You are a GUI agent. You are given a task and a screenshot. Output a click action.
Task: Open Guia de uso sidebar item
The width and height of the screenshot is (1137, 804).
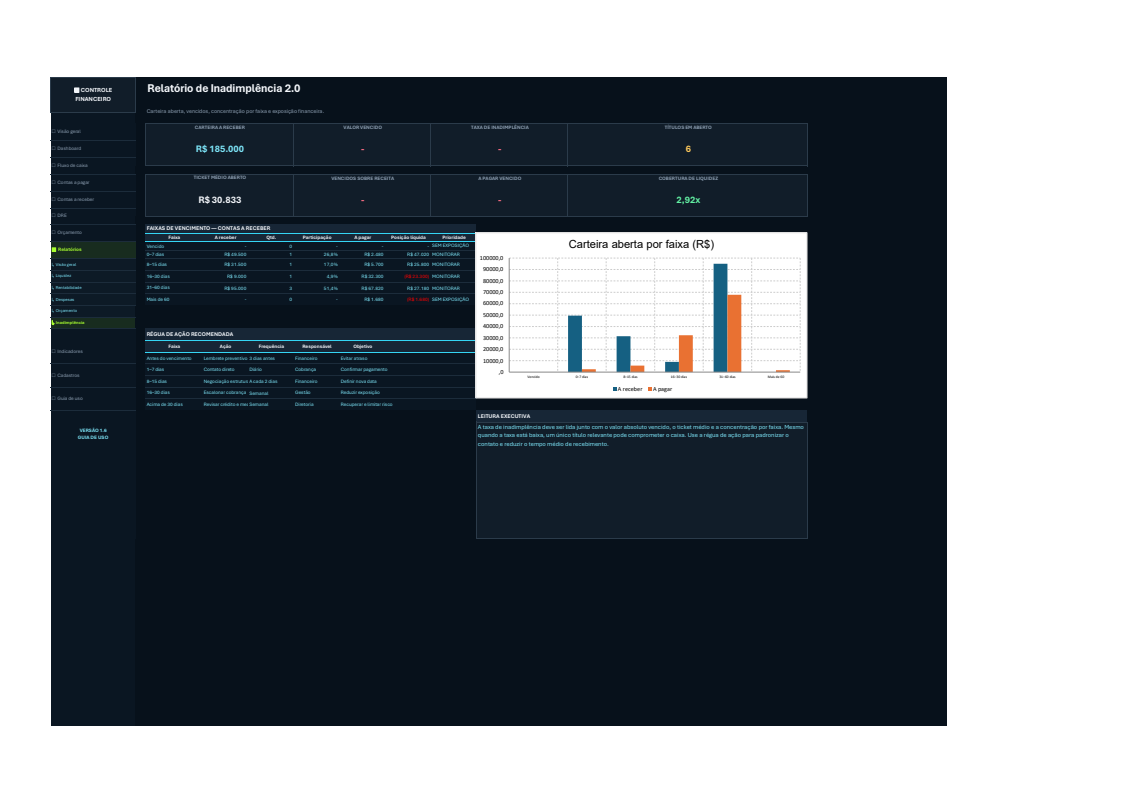click(93, 398)
